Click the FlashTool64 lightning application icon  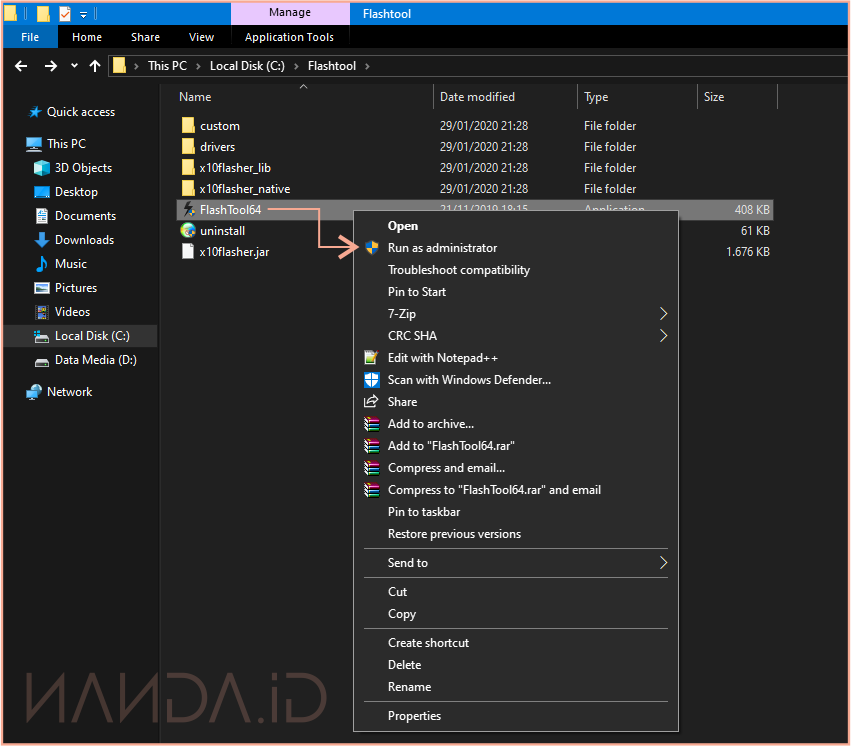(x=188, y=210)
